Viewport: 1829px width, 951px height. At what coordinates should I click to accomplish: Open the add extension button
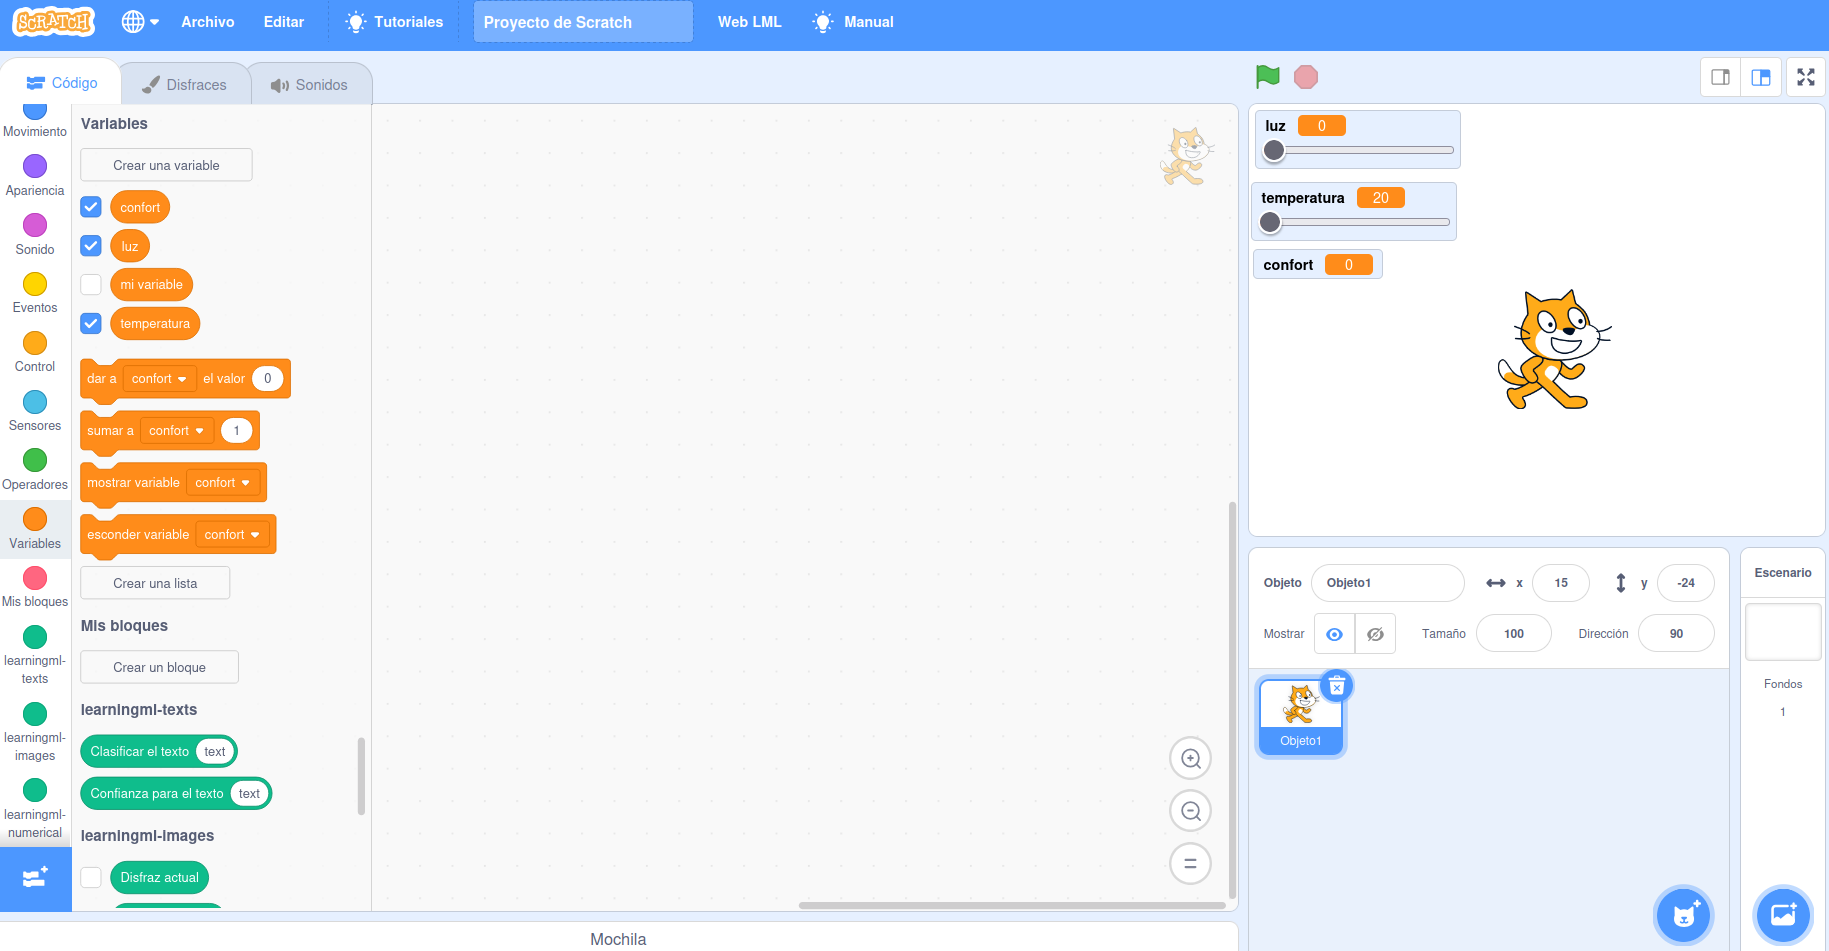(x=35, y=878)
